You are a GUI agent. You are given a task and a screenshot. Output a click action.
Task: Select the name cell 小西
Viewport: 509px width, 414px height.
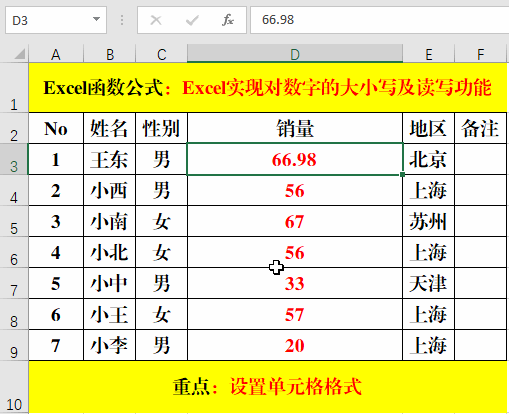tap(110, 190)
